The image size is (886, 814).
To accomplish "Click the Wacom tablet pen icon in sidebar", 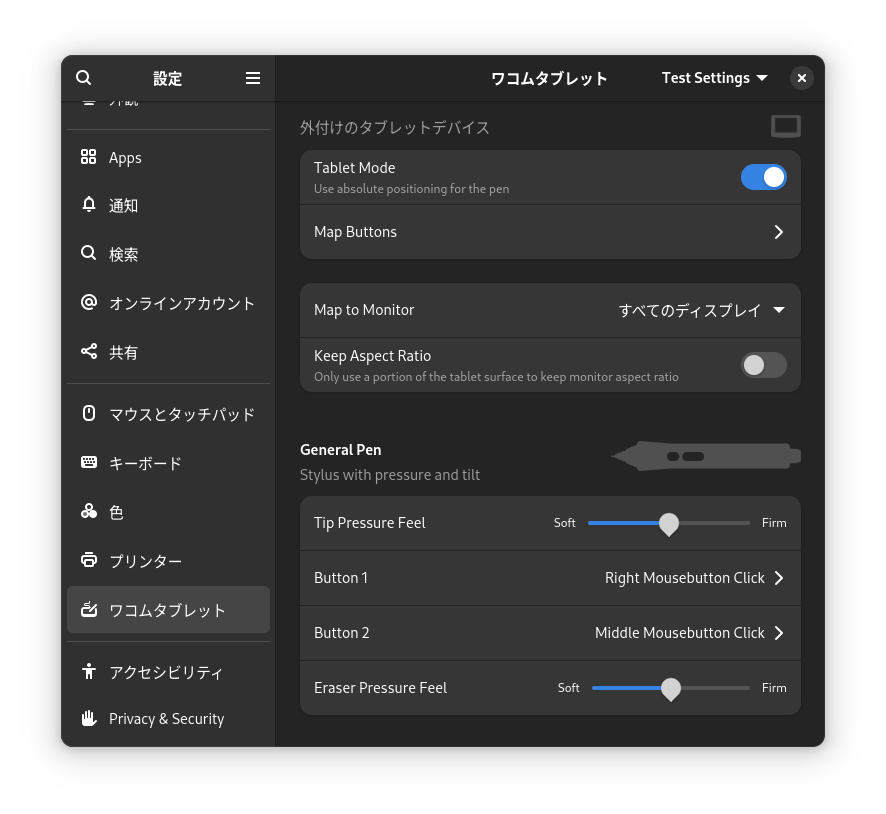I will (x=89, y=609).
